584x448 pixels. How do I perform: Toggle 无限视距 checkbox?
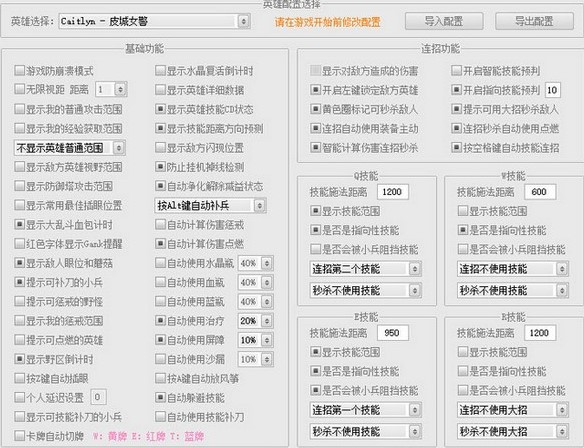click(19, 89)
